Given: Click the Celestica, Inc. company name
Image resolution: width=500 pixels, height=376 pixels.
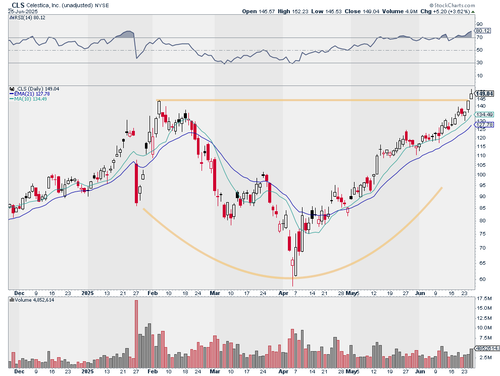Looking at the screenshot, I should [43, 5].
